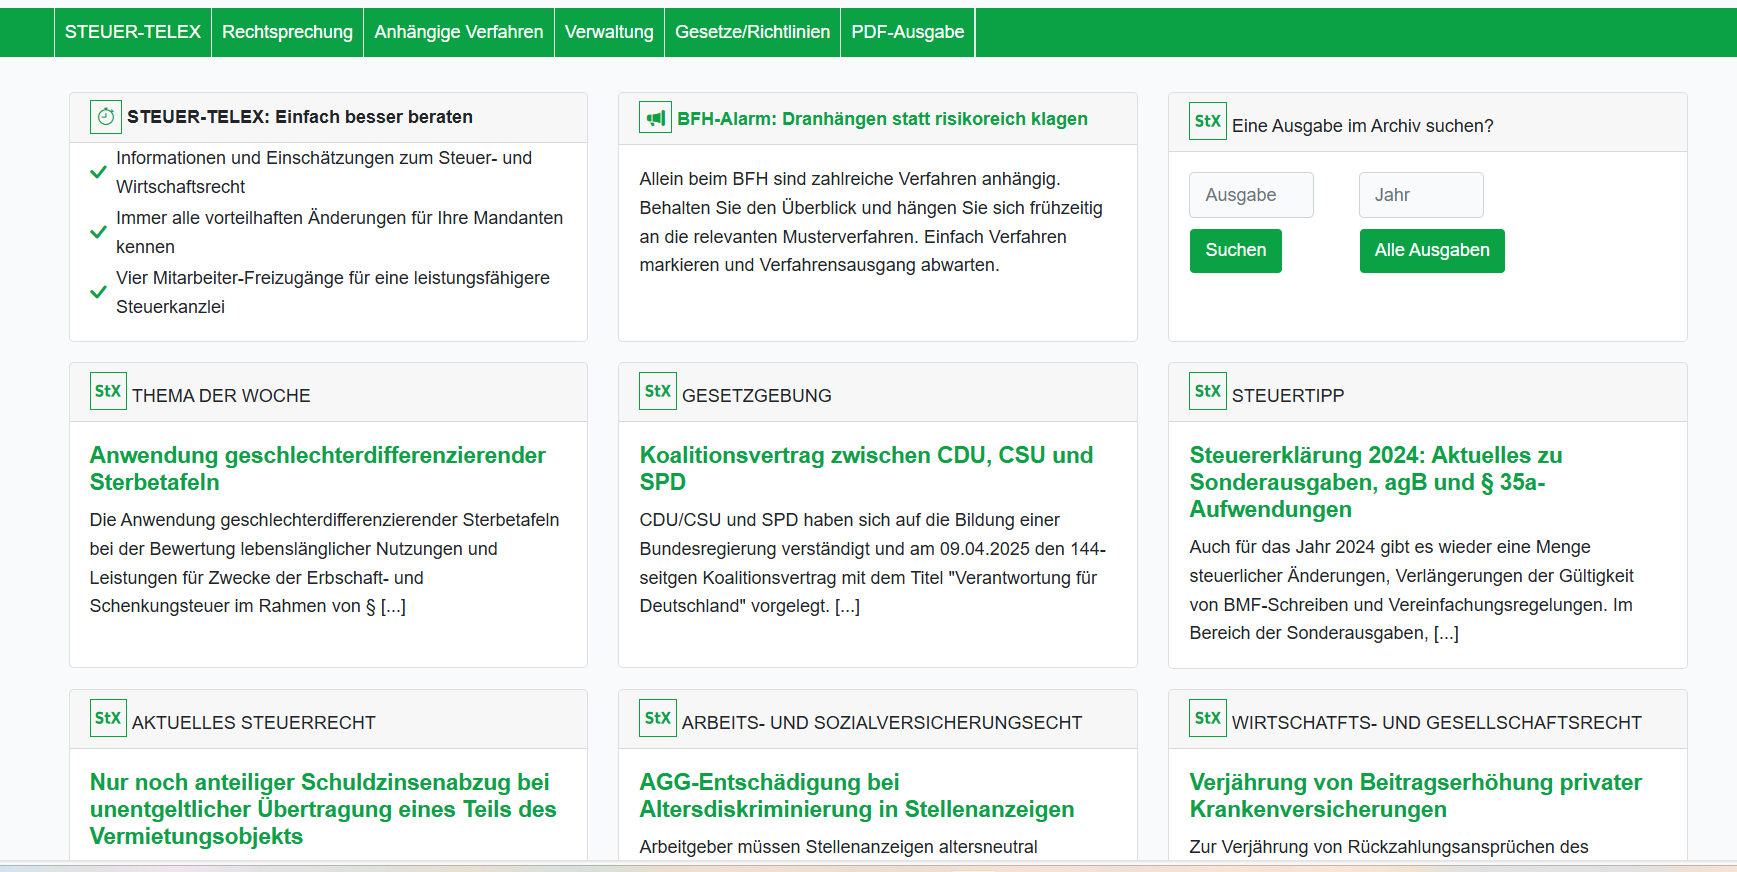Image resolution: width=1737 pixels, height=872 pixels.
Task: Click the STEUERTIPP label
Action: [1288, 396]
